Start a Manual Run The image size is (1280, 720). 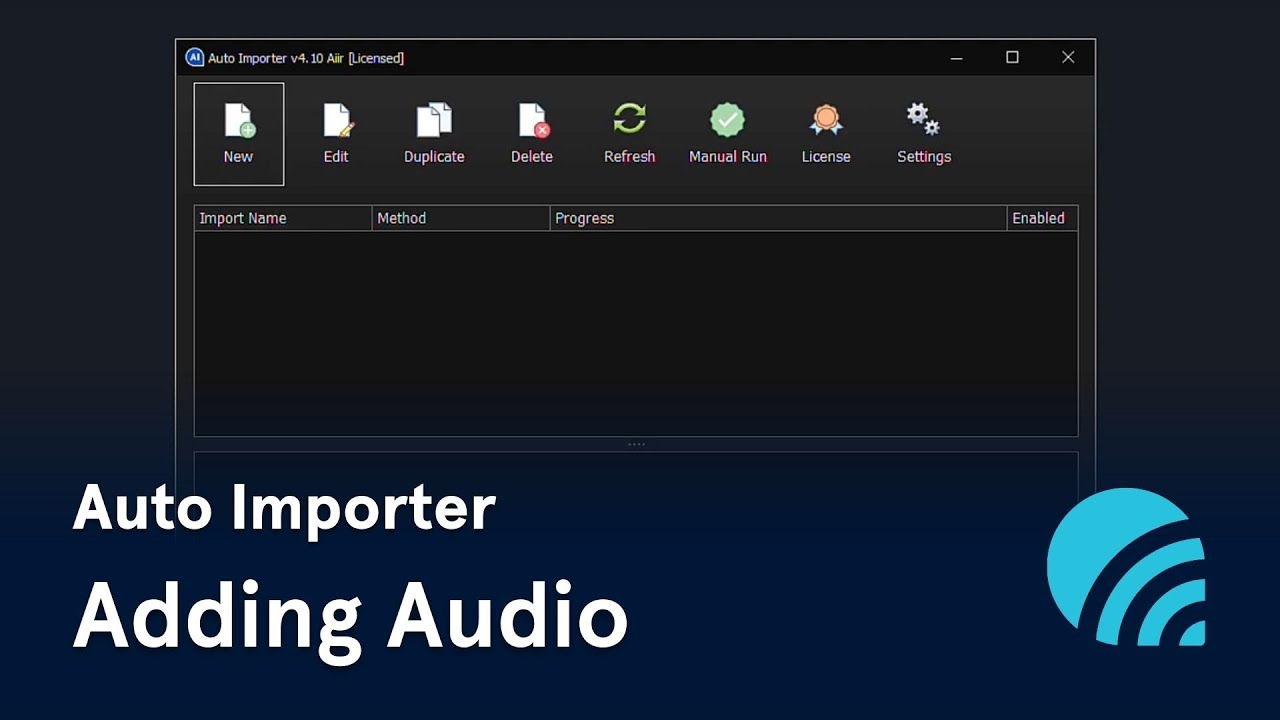(728, 134)
